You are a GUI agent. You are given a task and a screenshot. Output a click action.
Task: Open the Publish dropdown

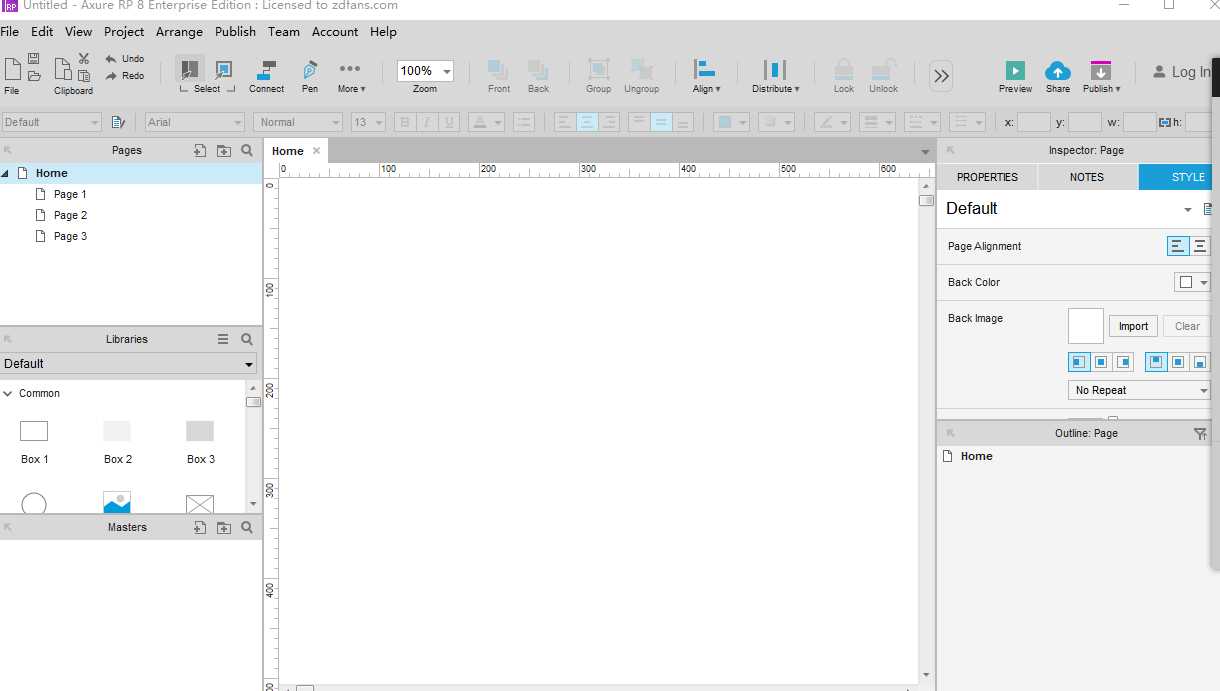1101,76
